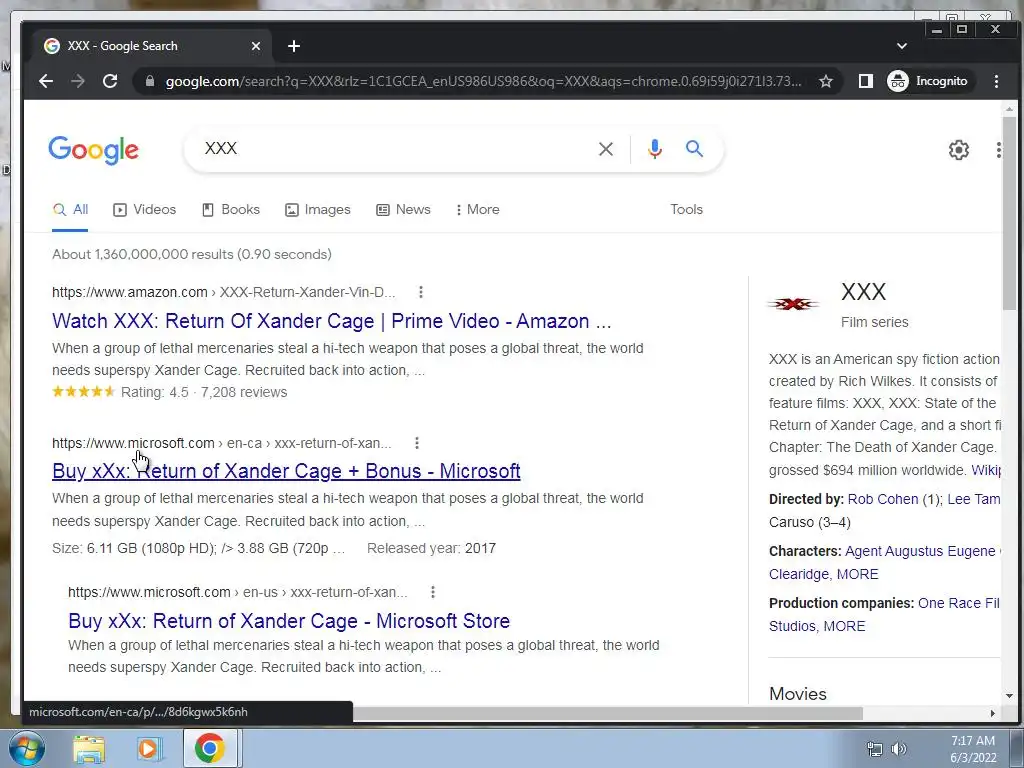
Task: Open Buy xXx: Return of Xander Cage - Microsoft Store
Action: click(x=289, y=620)
